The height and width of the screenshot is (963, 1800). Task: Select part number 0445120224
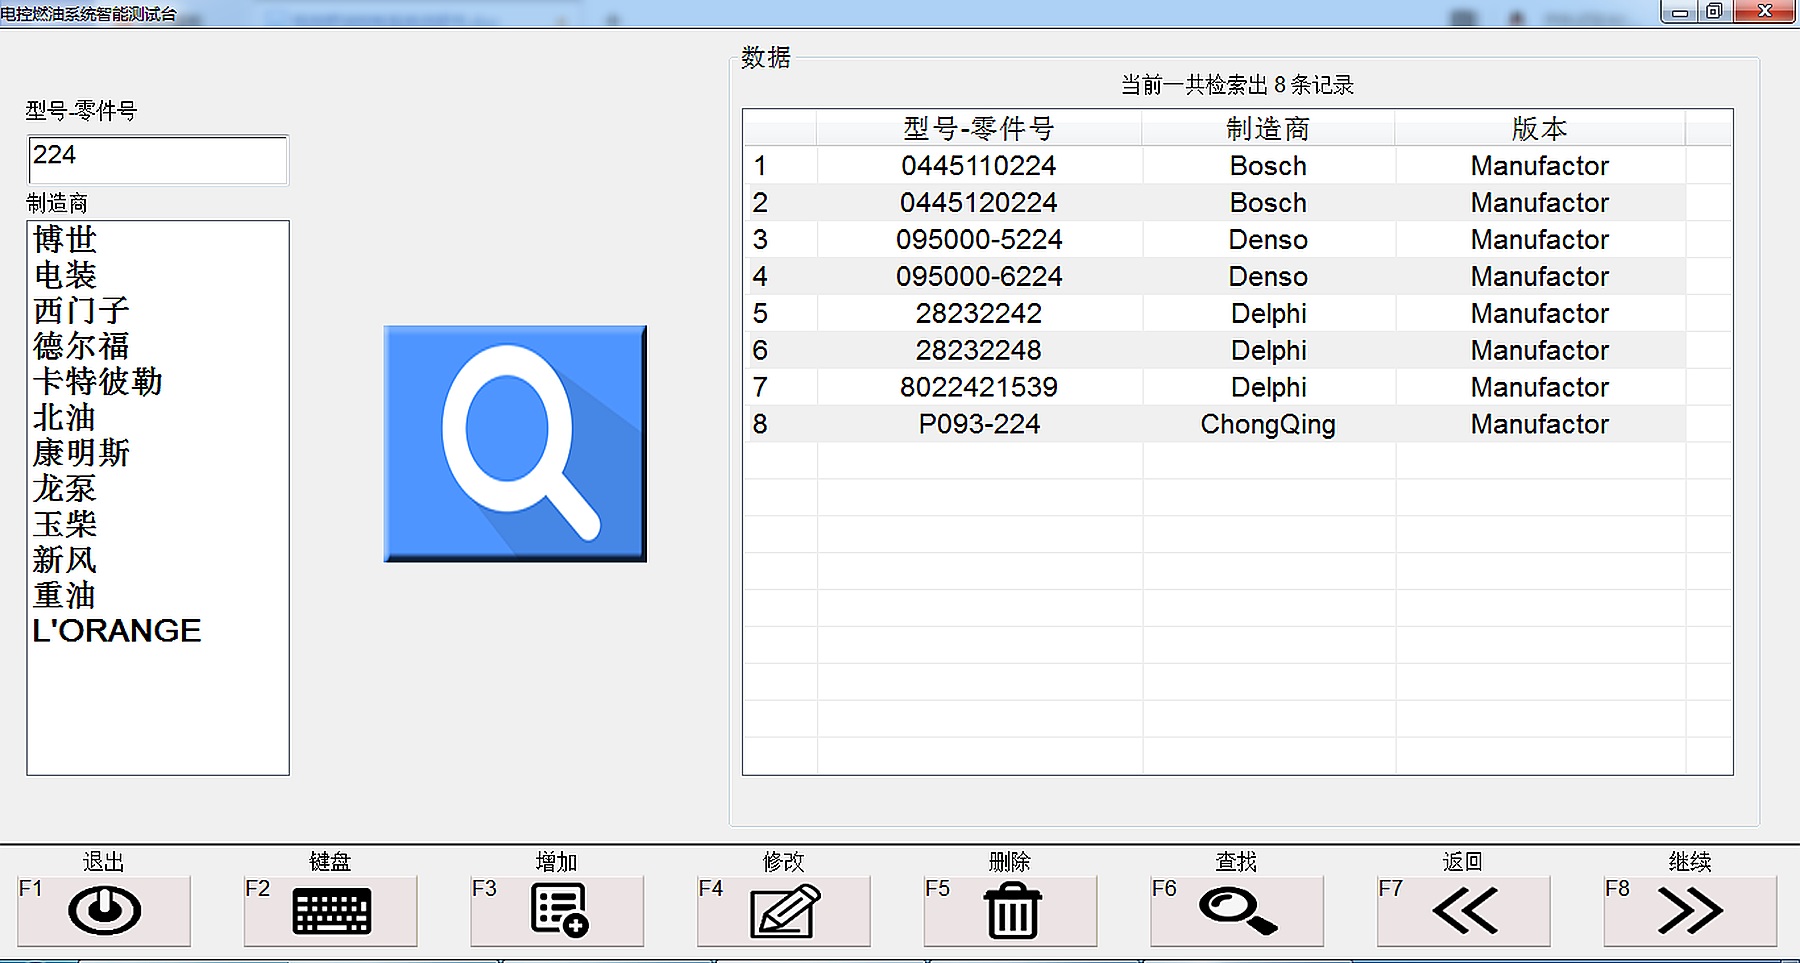tap(979, 203)
